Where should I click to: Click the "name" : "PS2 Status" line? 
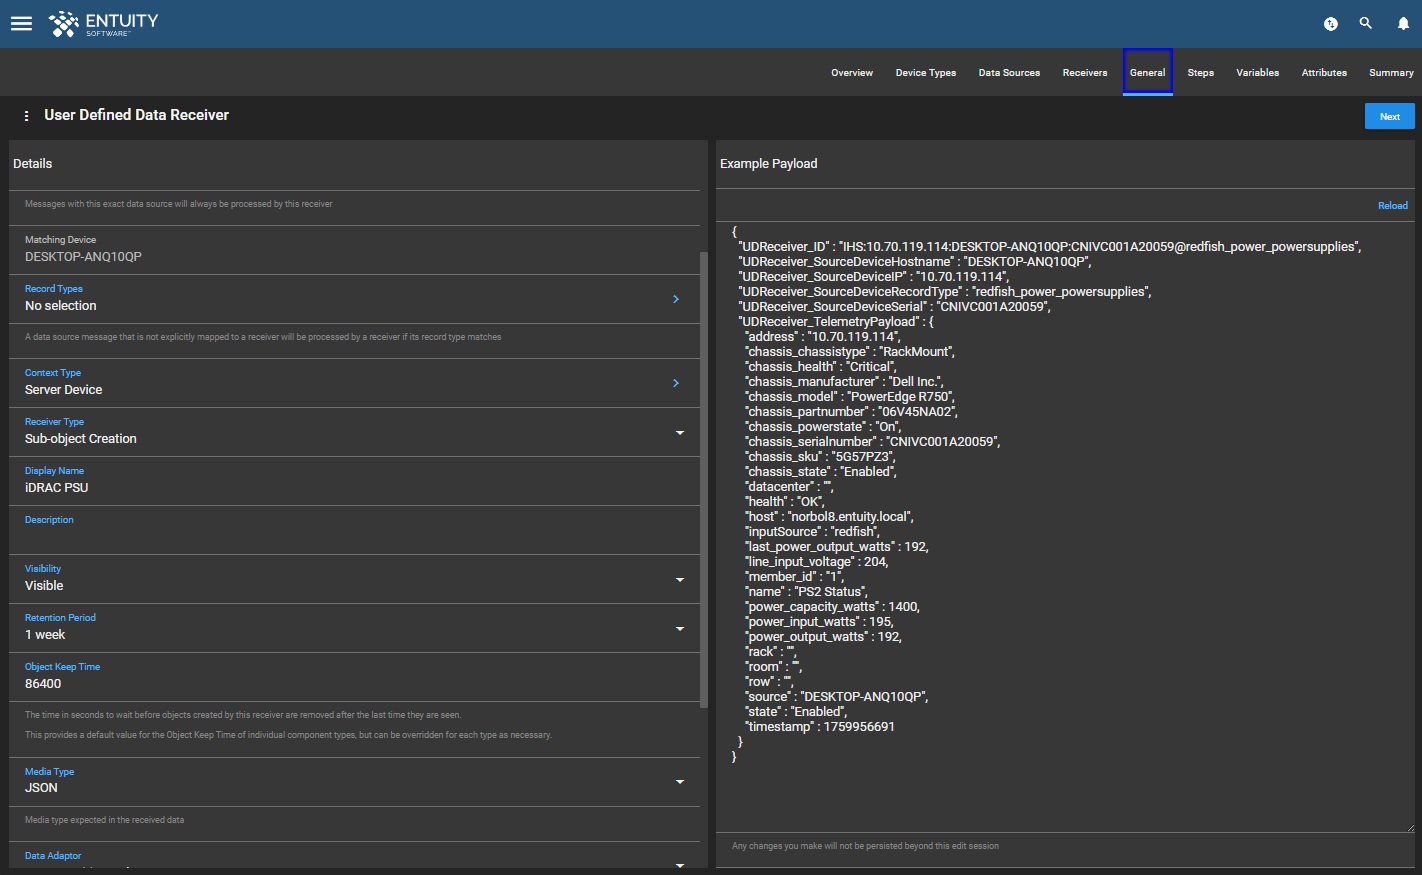tap(806, 592)
